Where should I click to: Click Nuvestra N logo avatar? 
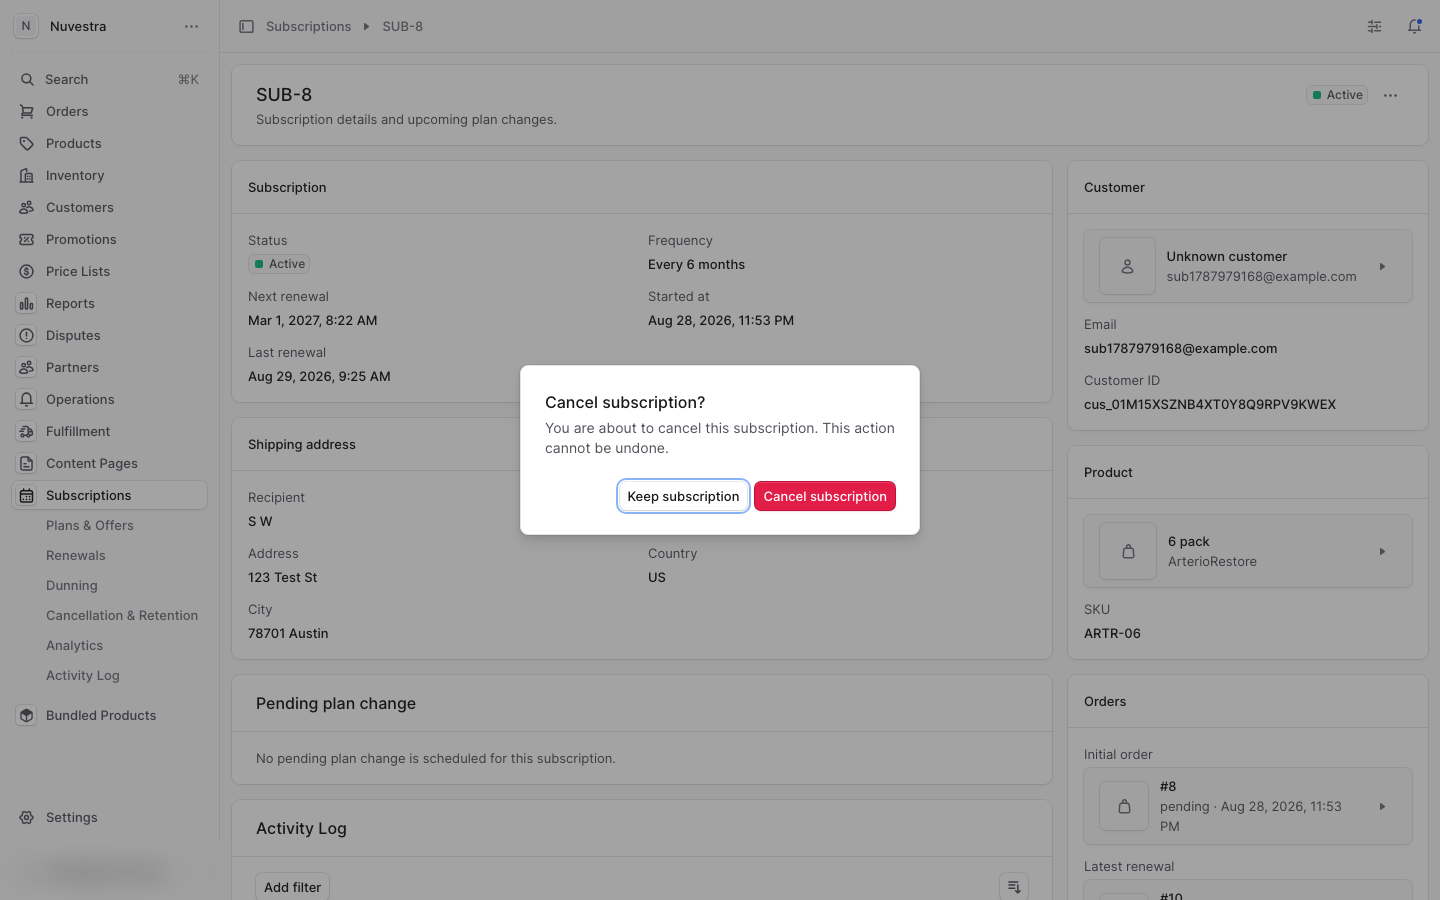click(x=26, y=26)
